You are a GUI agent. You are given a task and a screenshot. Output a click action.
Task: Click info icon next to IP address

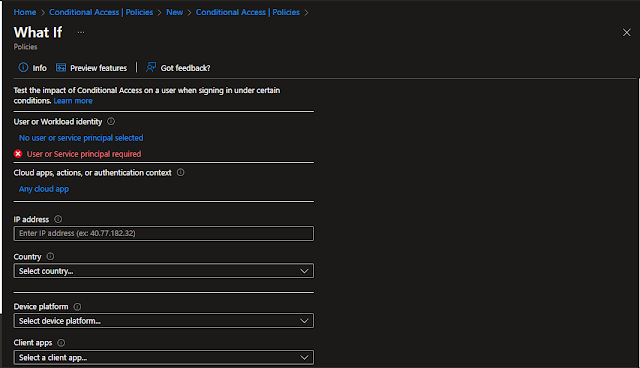(58, 219)
